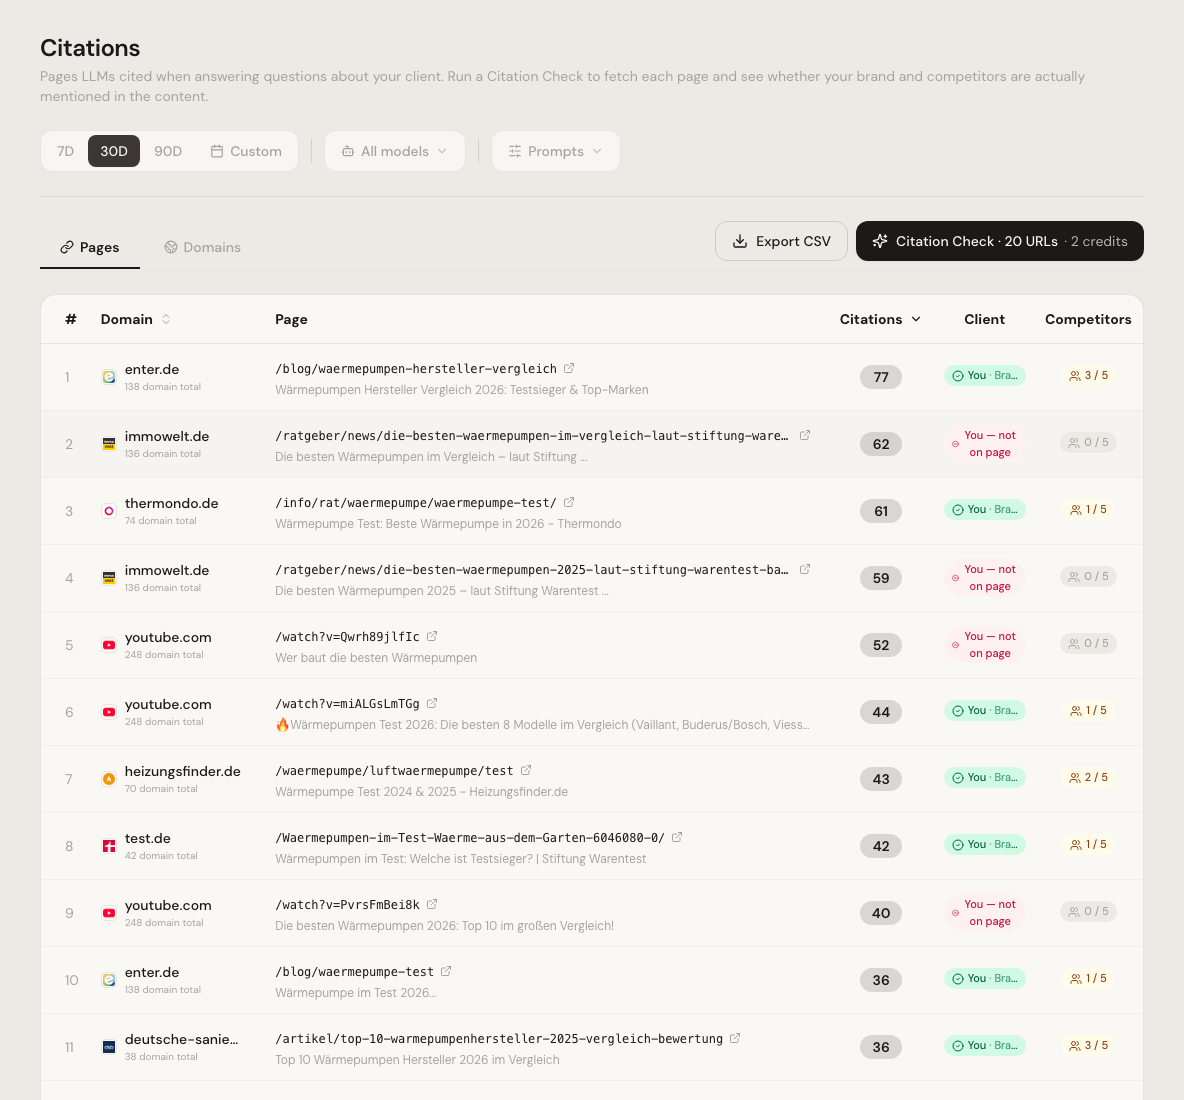The width and height of the screenshot is (1184, 1100).
Task: Switch to the Pages tab
Action: pos(90,247)
